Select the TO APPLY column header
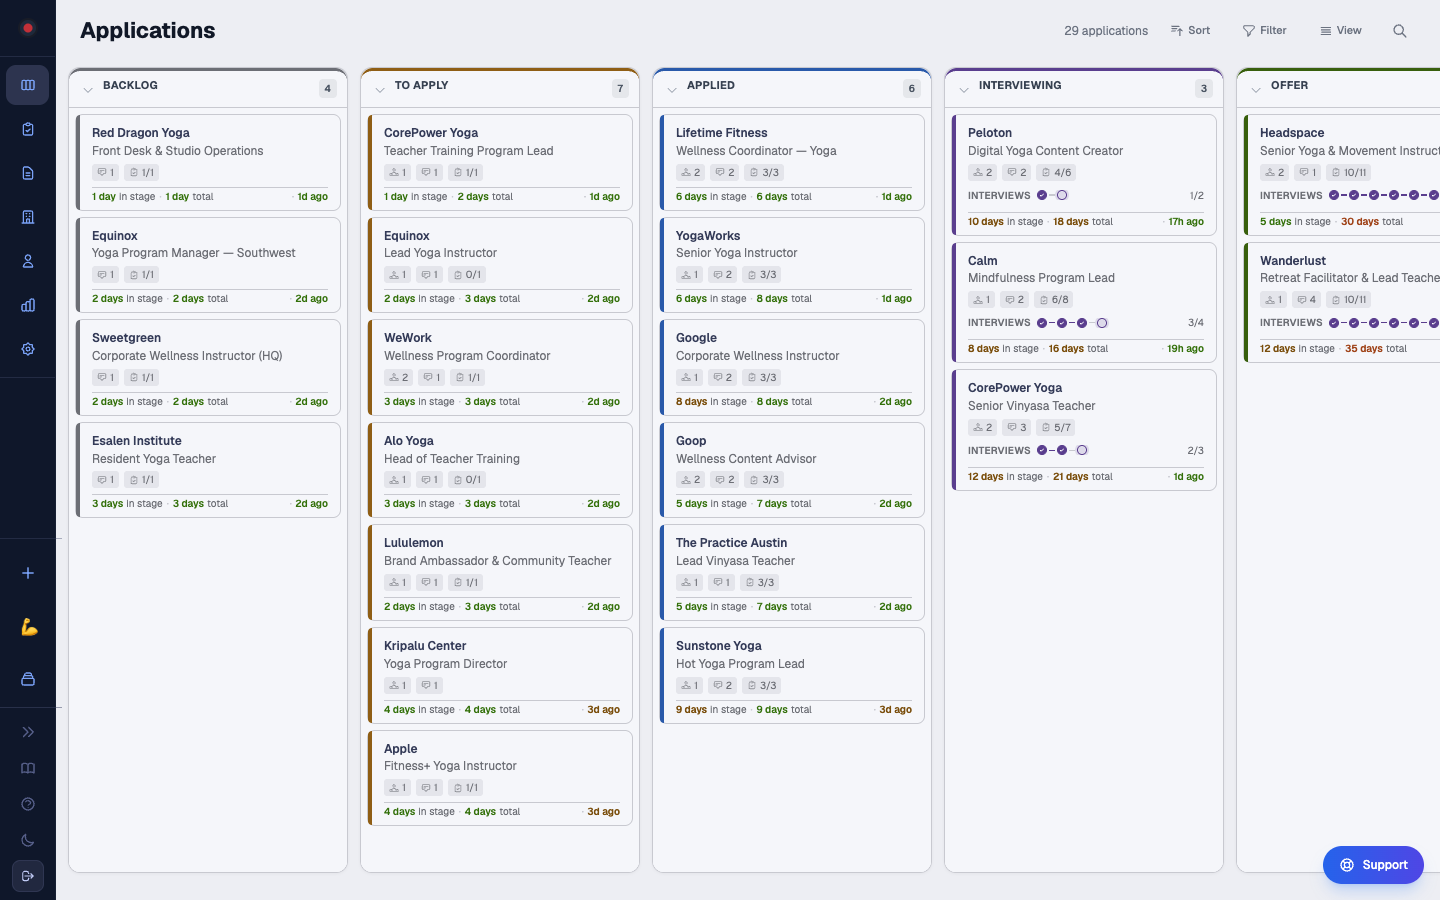This screenshot has width=1440, height=900. 421,85
